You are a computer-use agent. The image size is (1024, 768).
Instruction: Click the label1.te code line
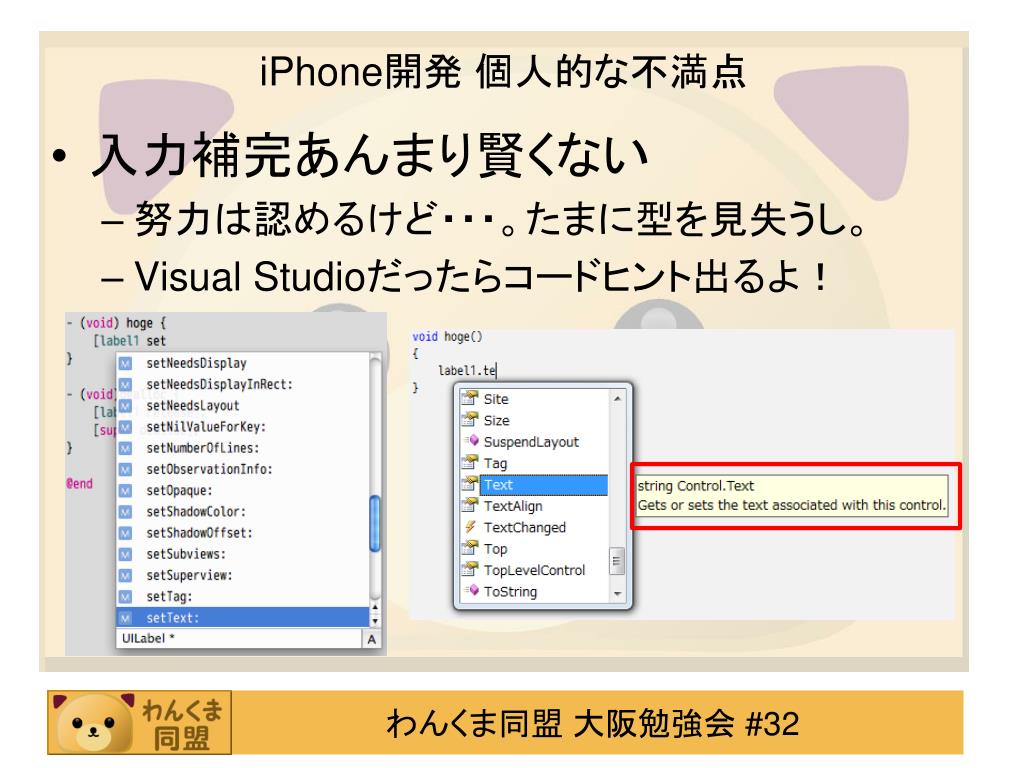point(467,371)
